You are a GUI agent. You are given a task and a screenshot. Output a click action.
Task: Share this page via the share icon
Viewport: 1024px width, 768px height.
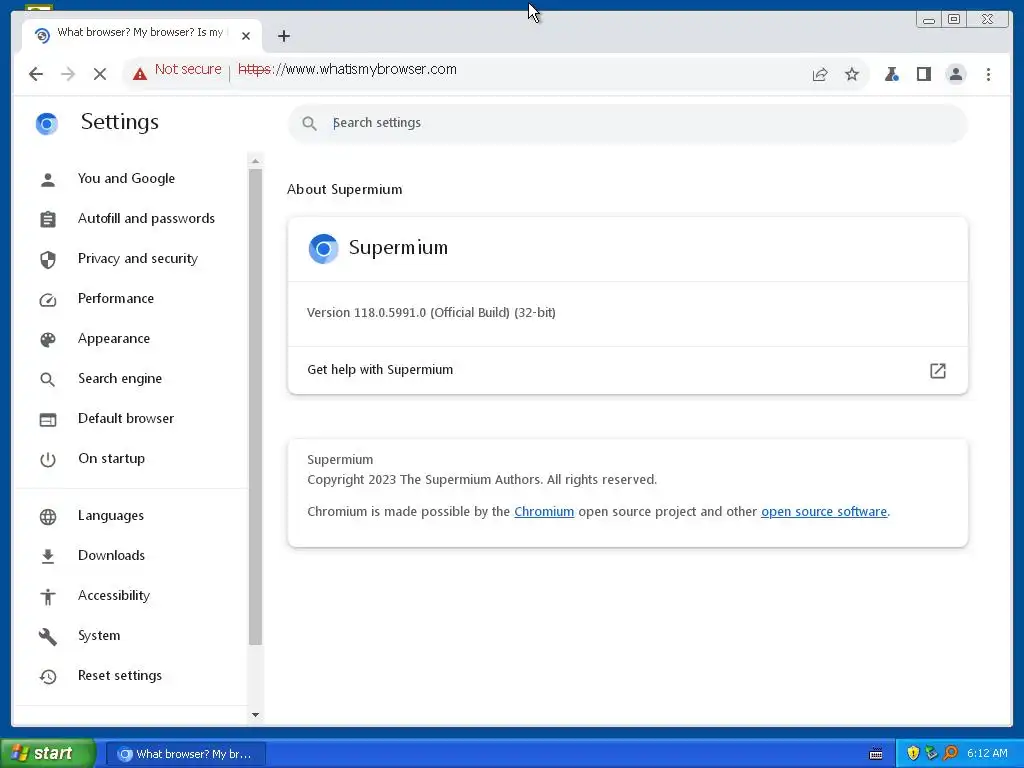tap(820, 74)
